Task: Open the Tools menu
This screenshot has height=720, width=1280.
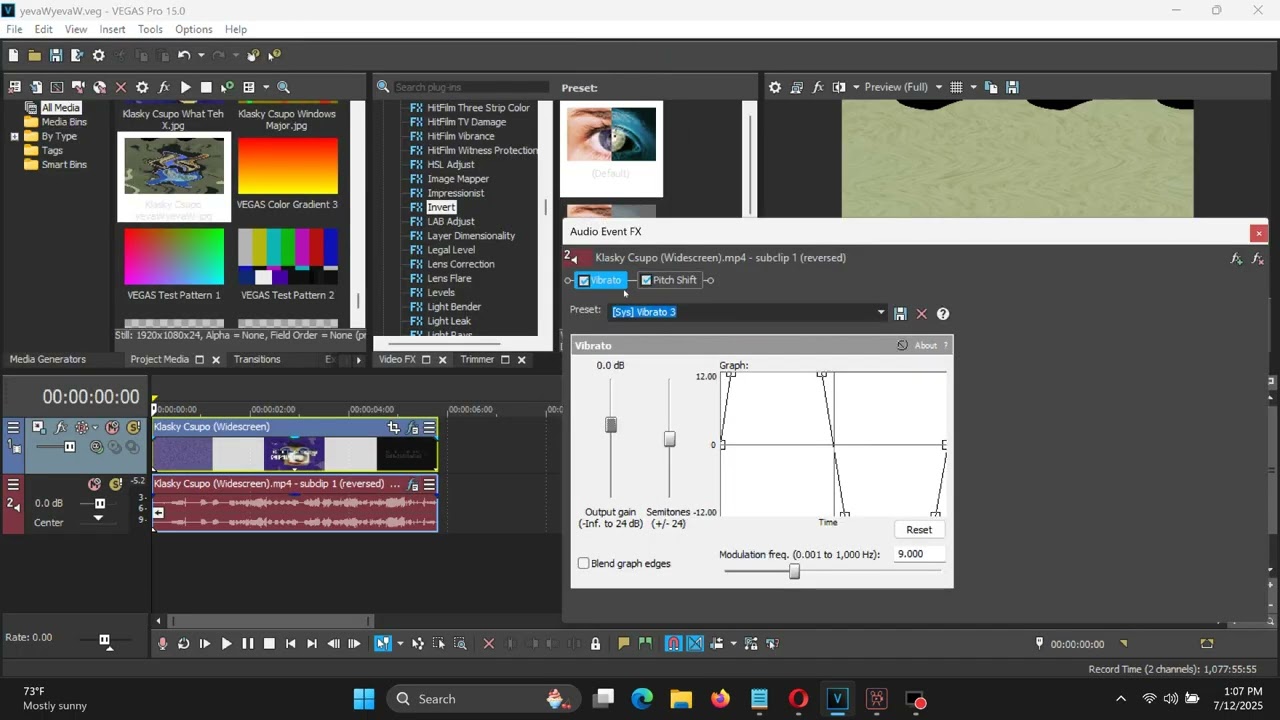Action: click(150, 29)
